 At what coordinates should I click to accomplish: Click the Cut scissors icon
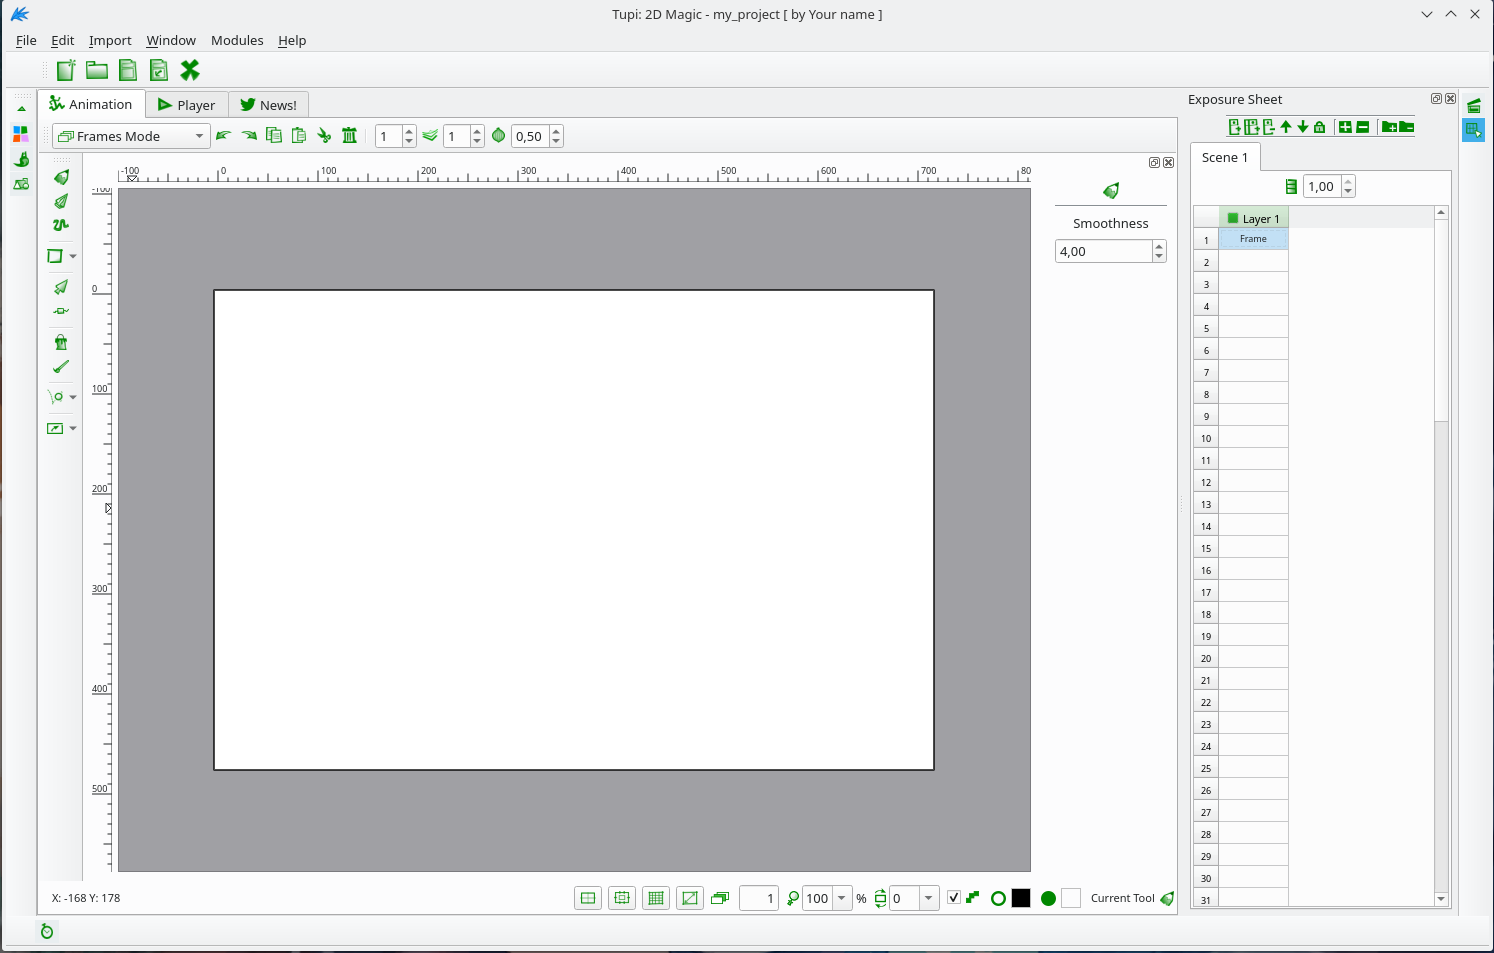coord(324,136)
